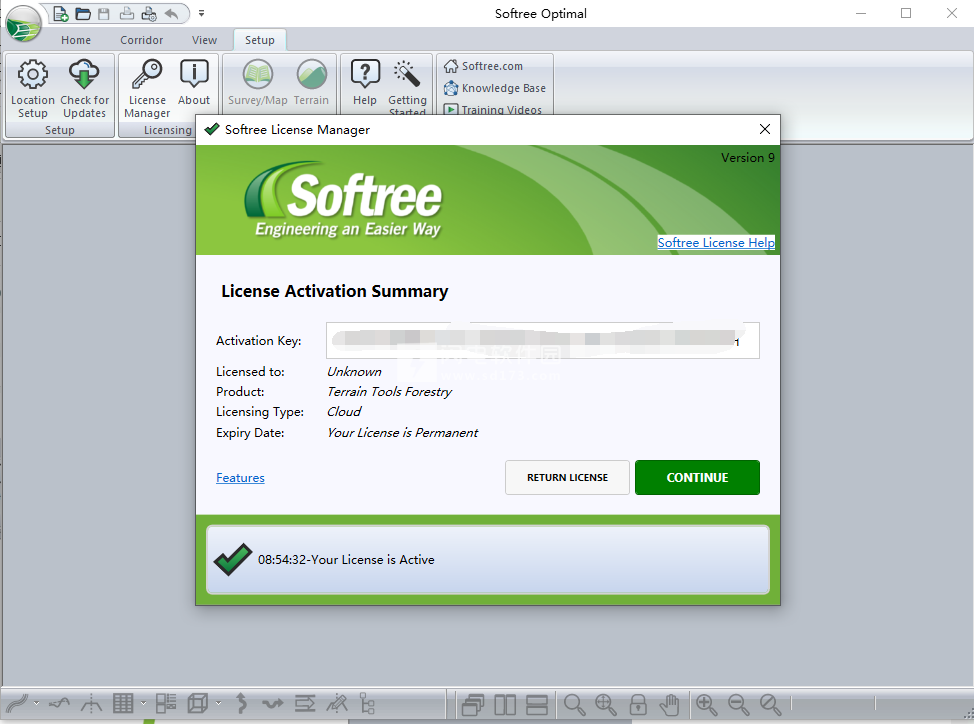The width and height of the screenshot is (974, 724).
Task: Click the 3D cube view icon
Action: click(198, 704)
